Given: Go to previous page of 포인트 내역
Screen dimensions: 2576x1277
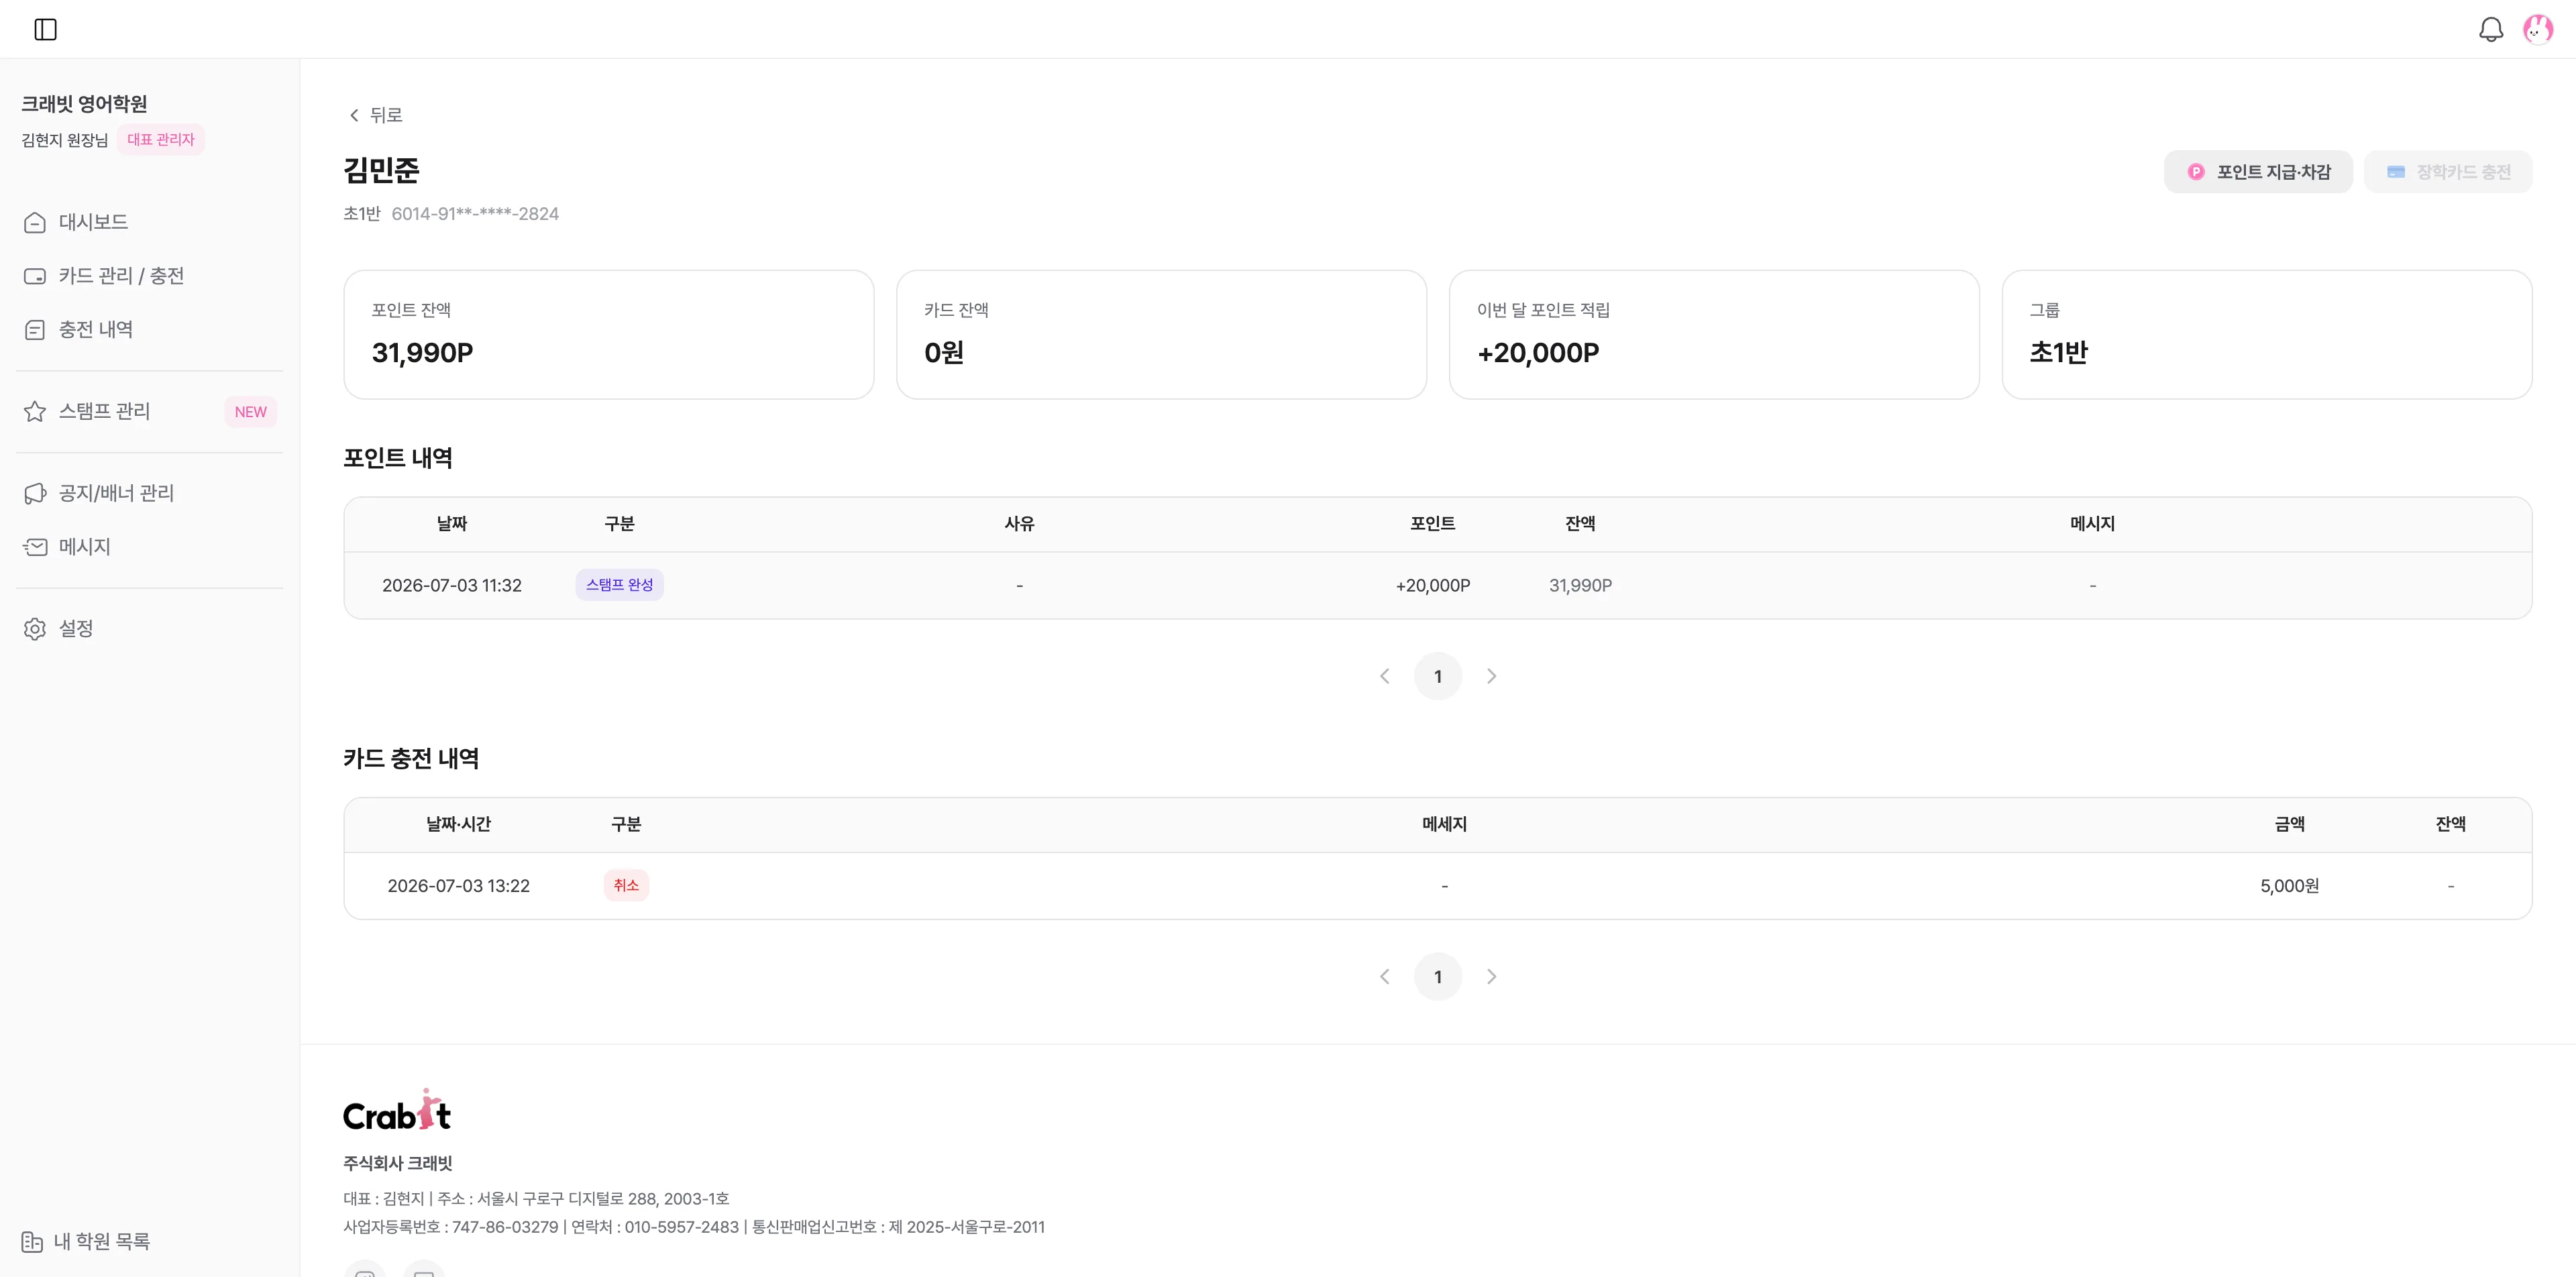Looking at the screenshot, I should (1384, 676).
